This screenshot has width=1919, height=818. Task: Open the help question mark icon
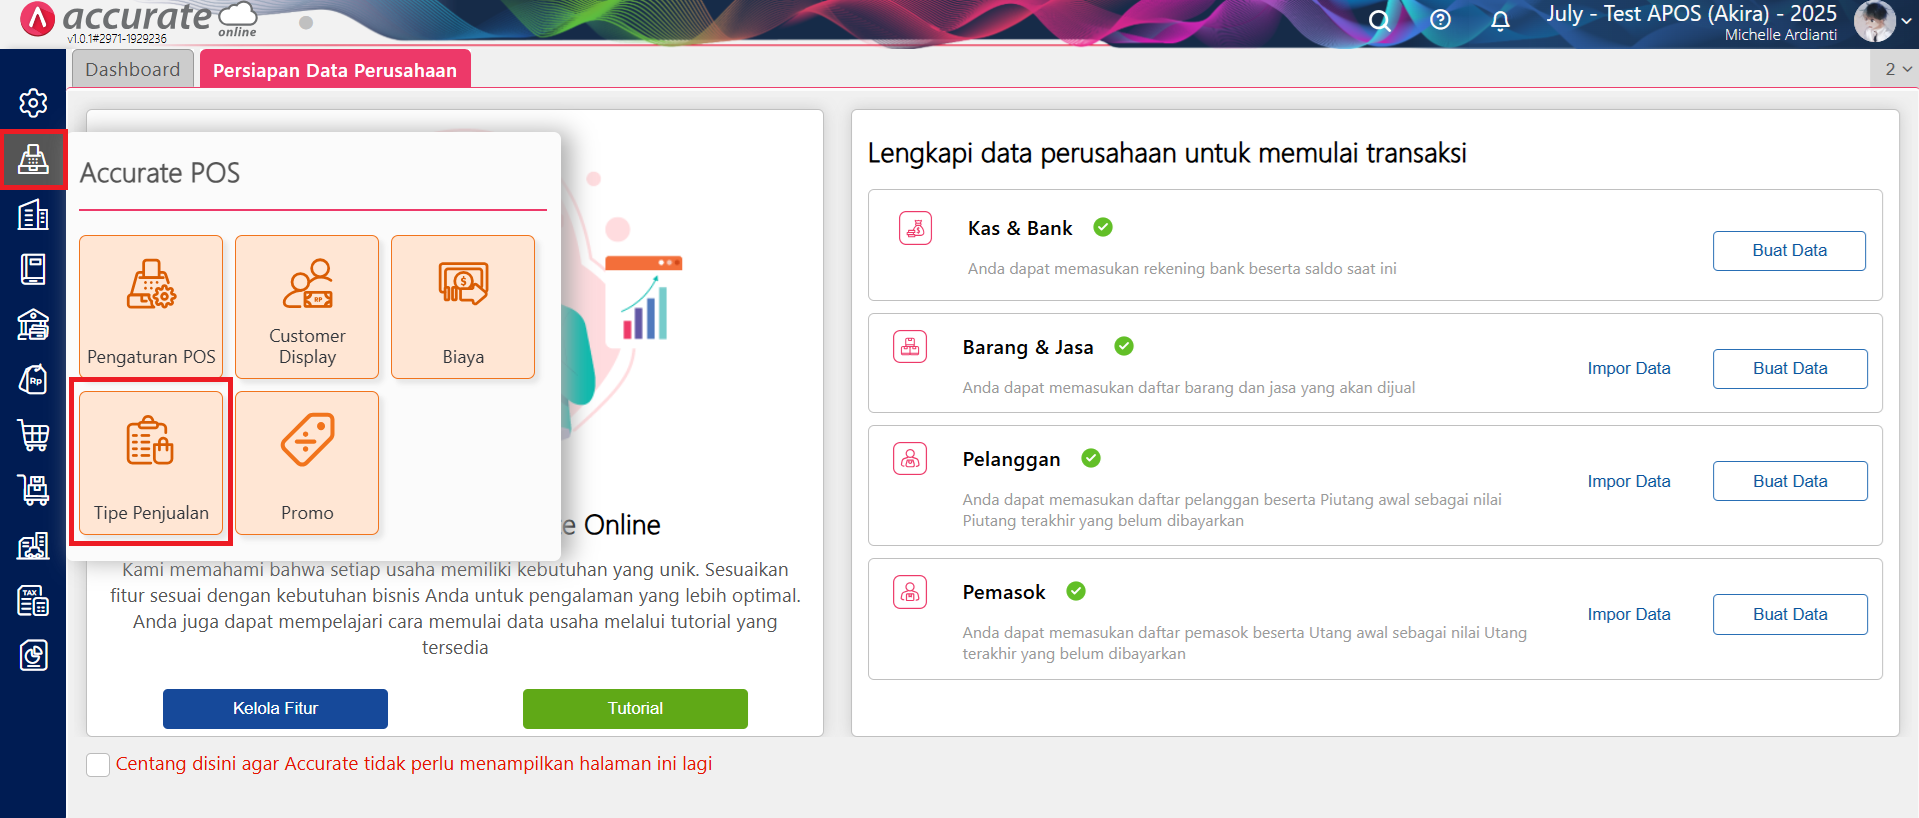click(1440, 20)
